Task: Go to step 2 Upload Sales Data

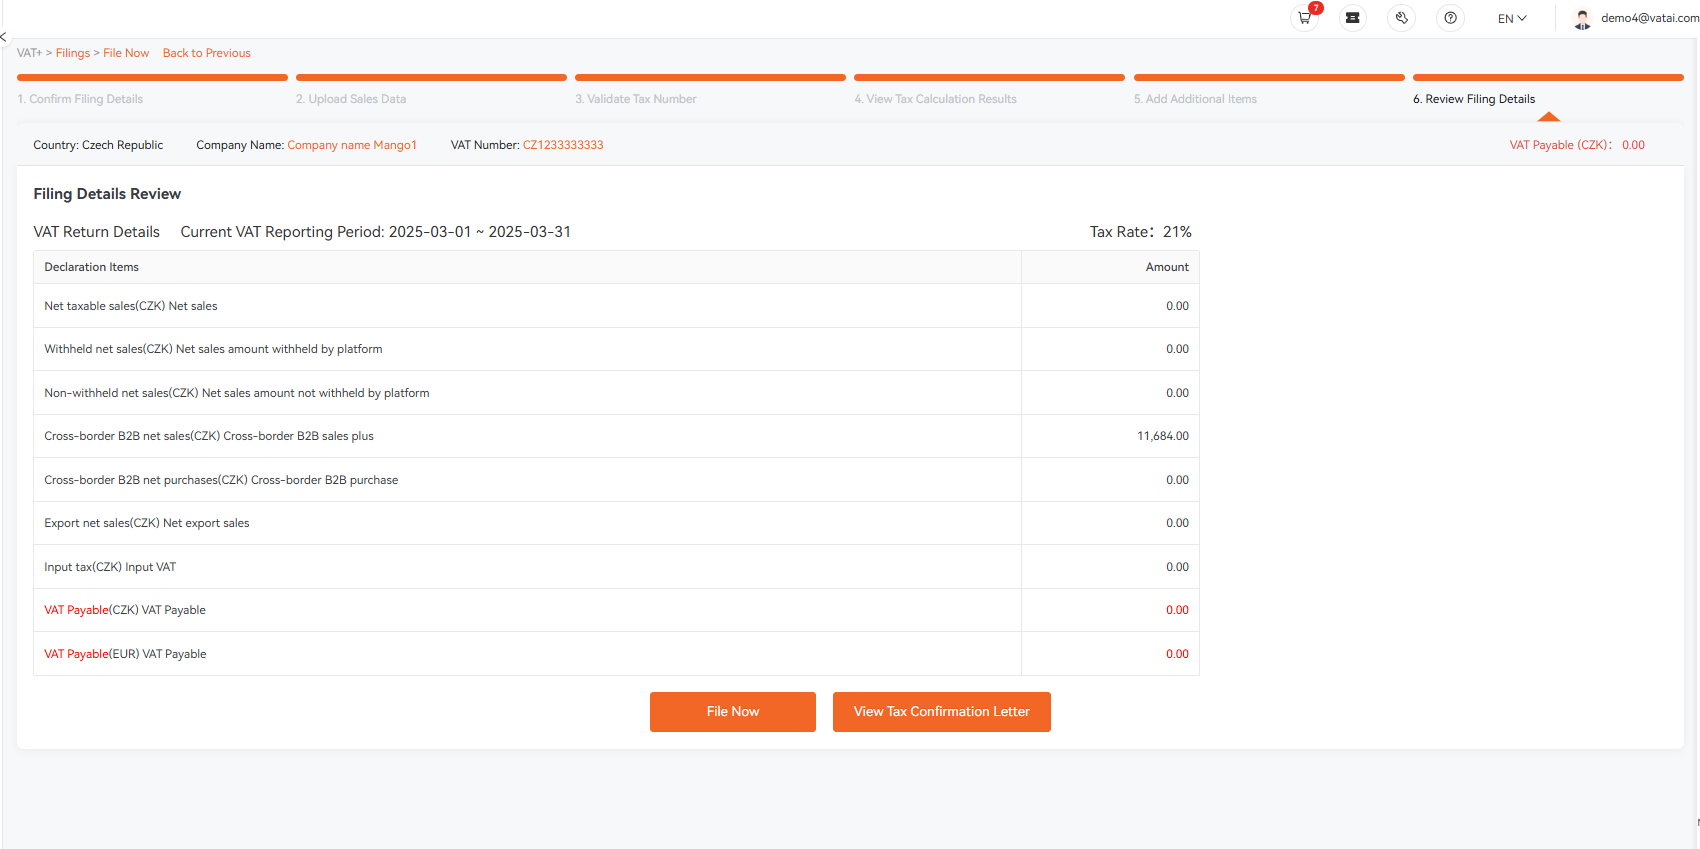Action: (x=351, y=99)
